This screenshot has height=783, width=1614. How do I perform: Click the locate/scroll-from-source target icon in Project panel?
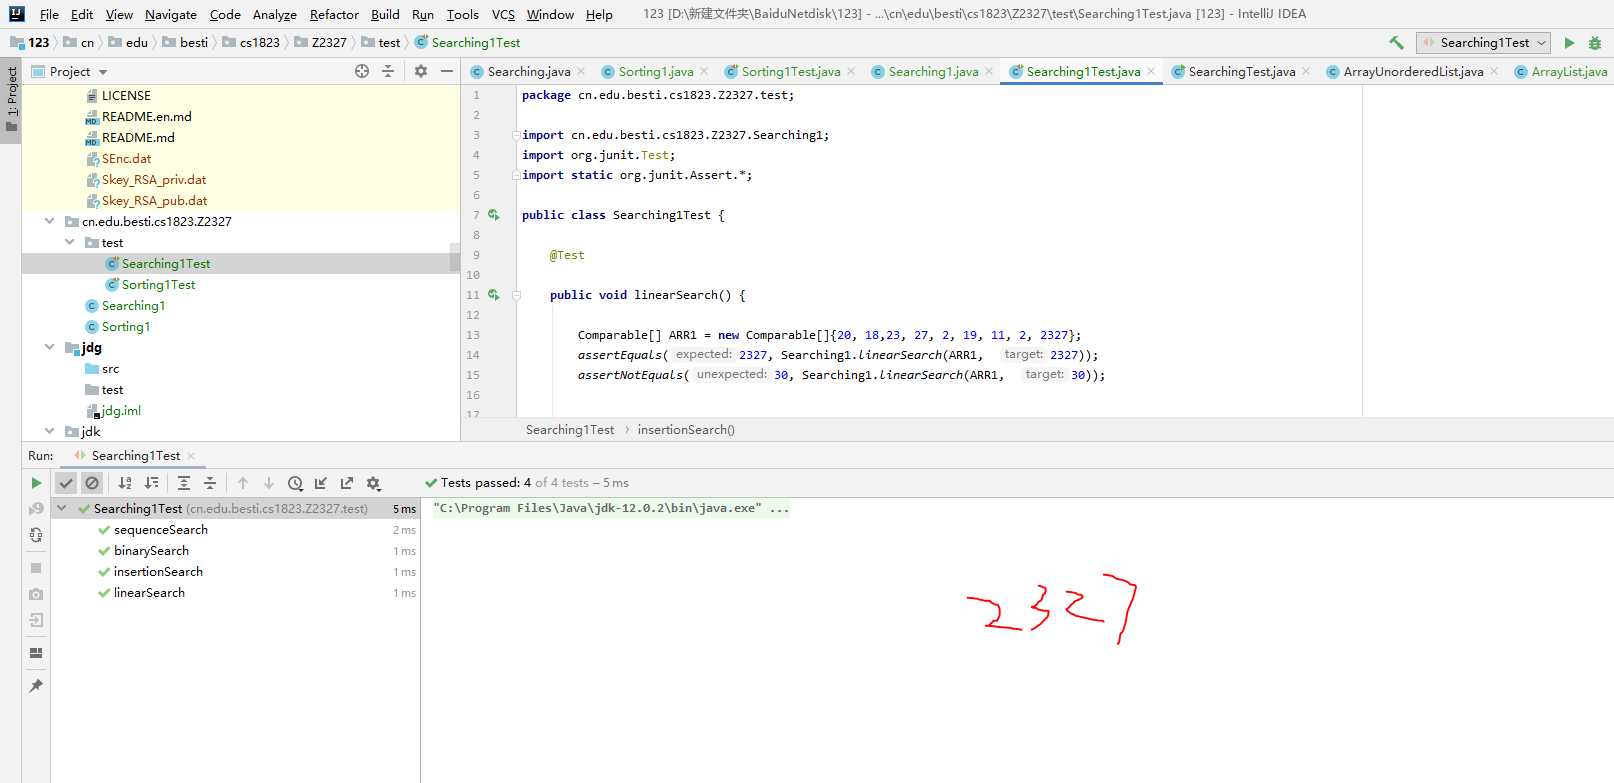point(362,71)
